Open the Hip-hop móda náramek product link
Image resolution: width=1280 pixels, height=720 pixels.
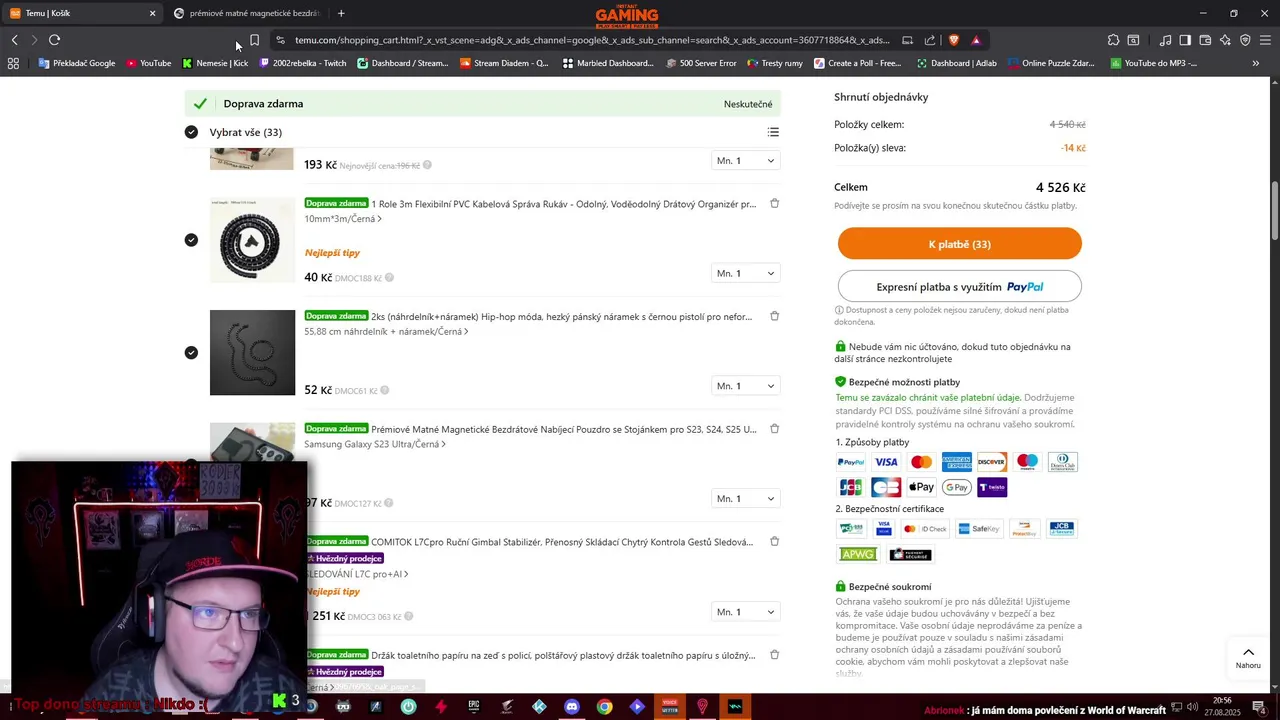coord(562,317)
